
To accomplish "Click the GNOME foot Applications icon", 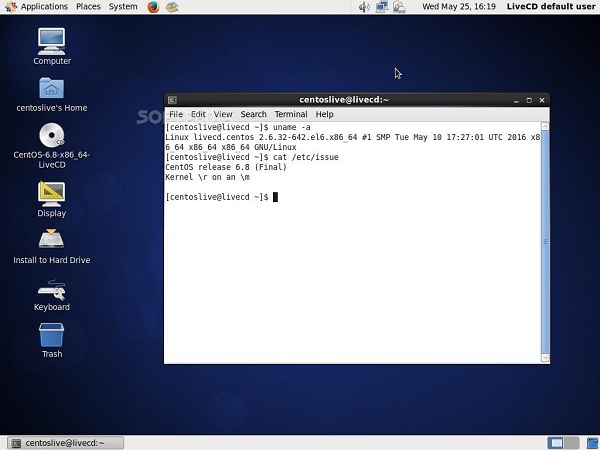I will pyautogui.click(x=11, y=7).
